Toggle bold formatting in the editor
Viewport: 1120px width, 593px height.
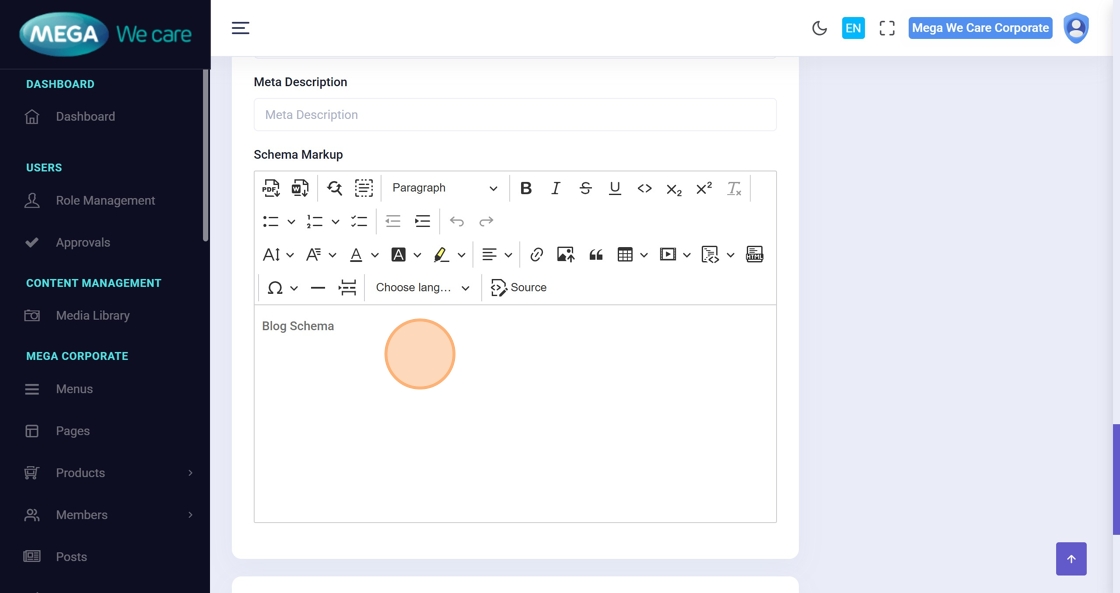point(526,188)
